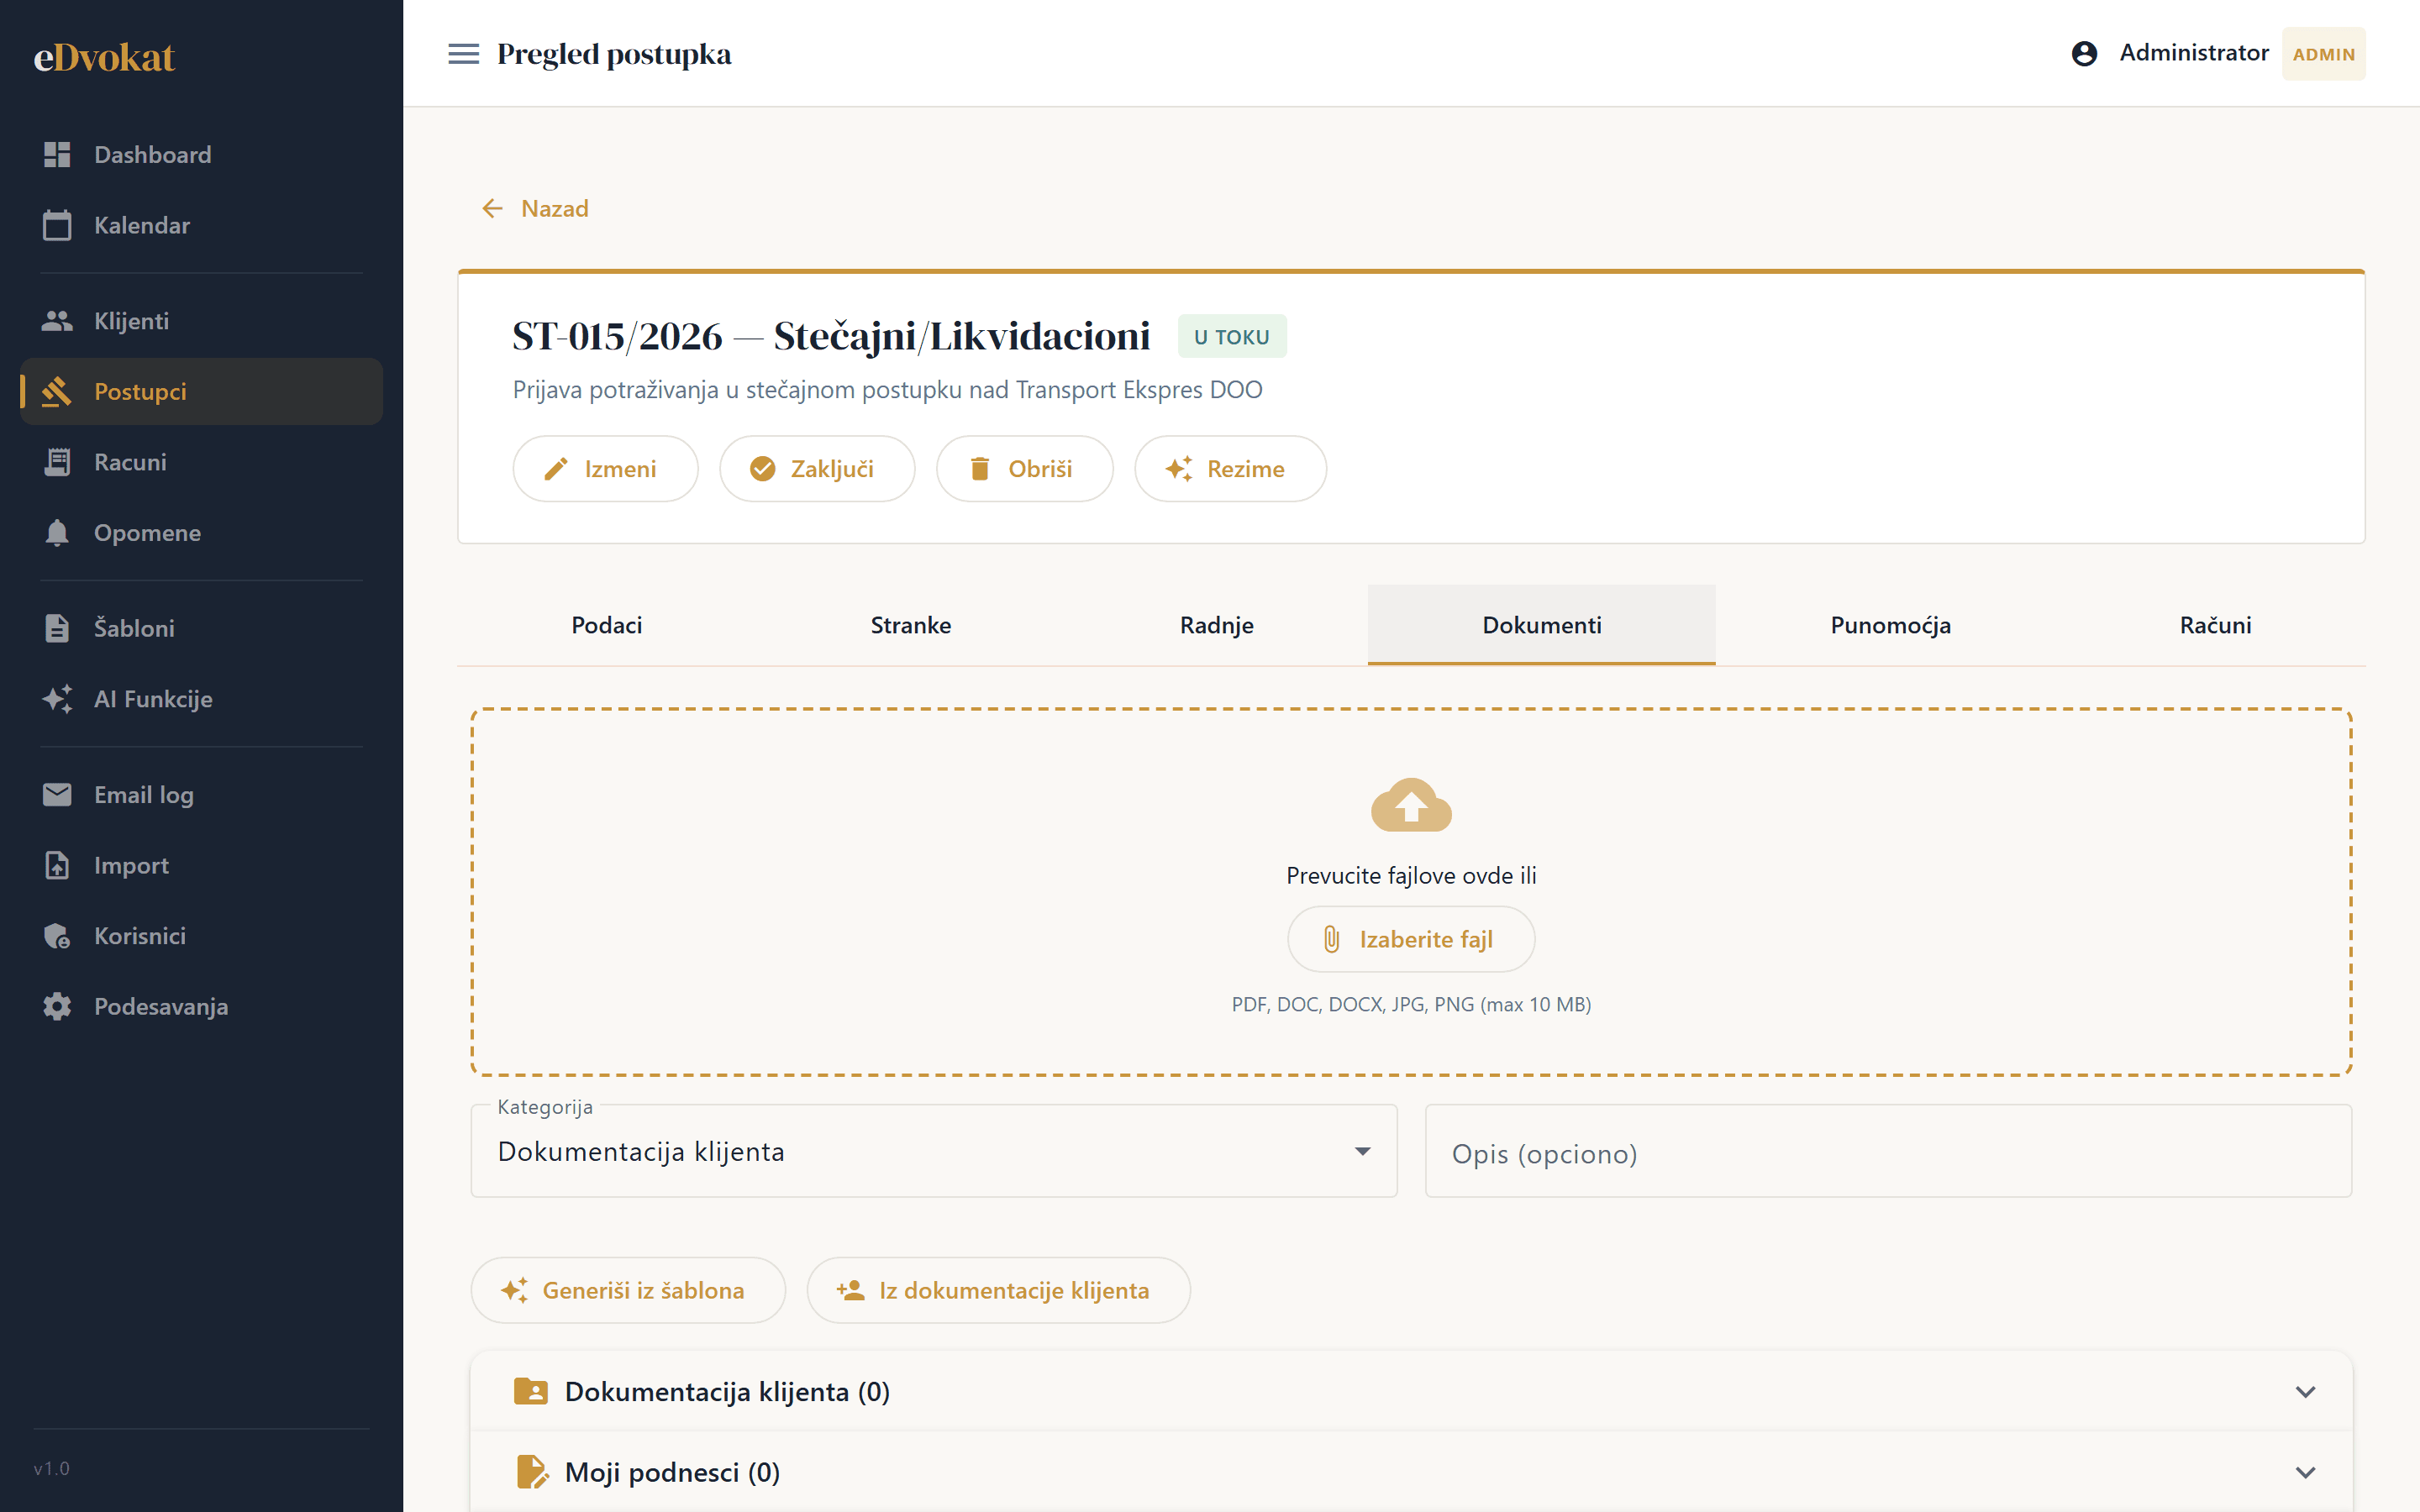Expand Moji podnesci section chevron
The height and width of the screenshot is (1512, 2420).
[2305, 1472]
